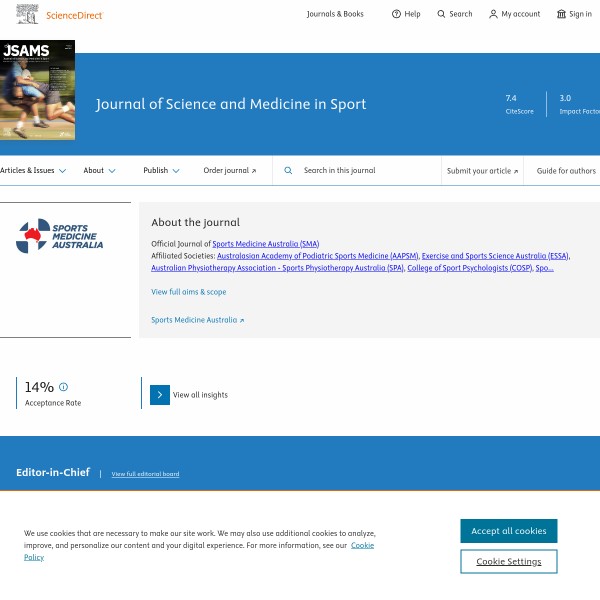Click the Sports Medicine Australia logo
This screenshot has height=600, width=600.
pos(60,236)
